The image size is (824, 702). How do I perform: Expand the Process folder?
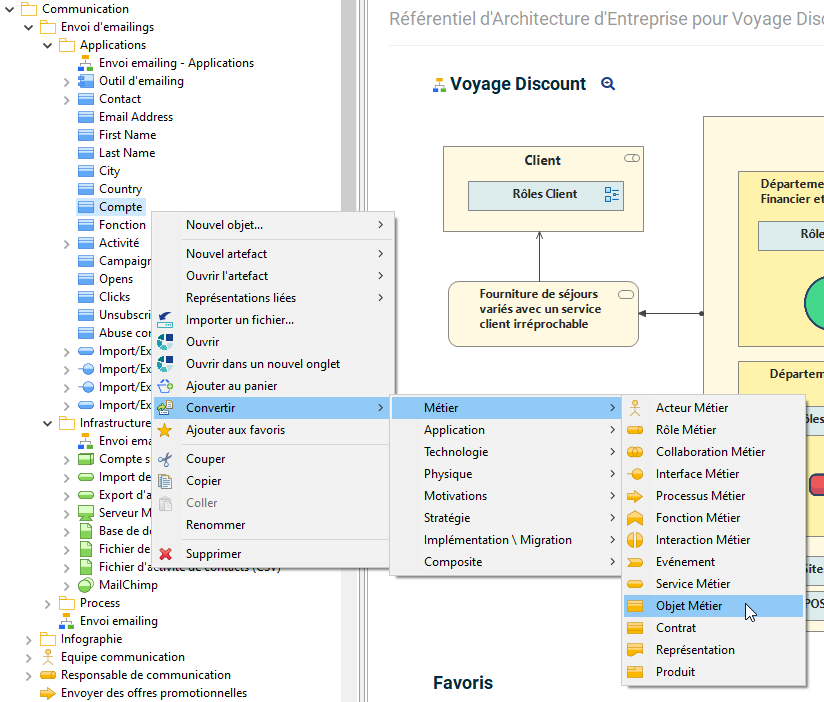tap(47, 604)
